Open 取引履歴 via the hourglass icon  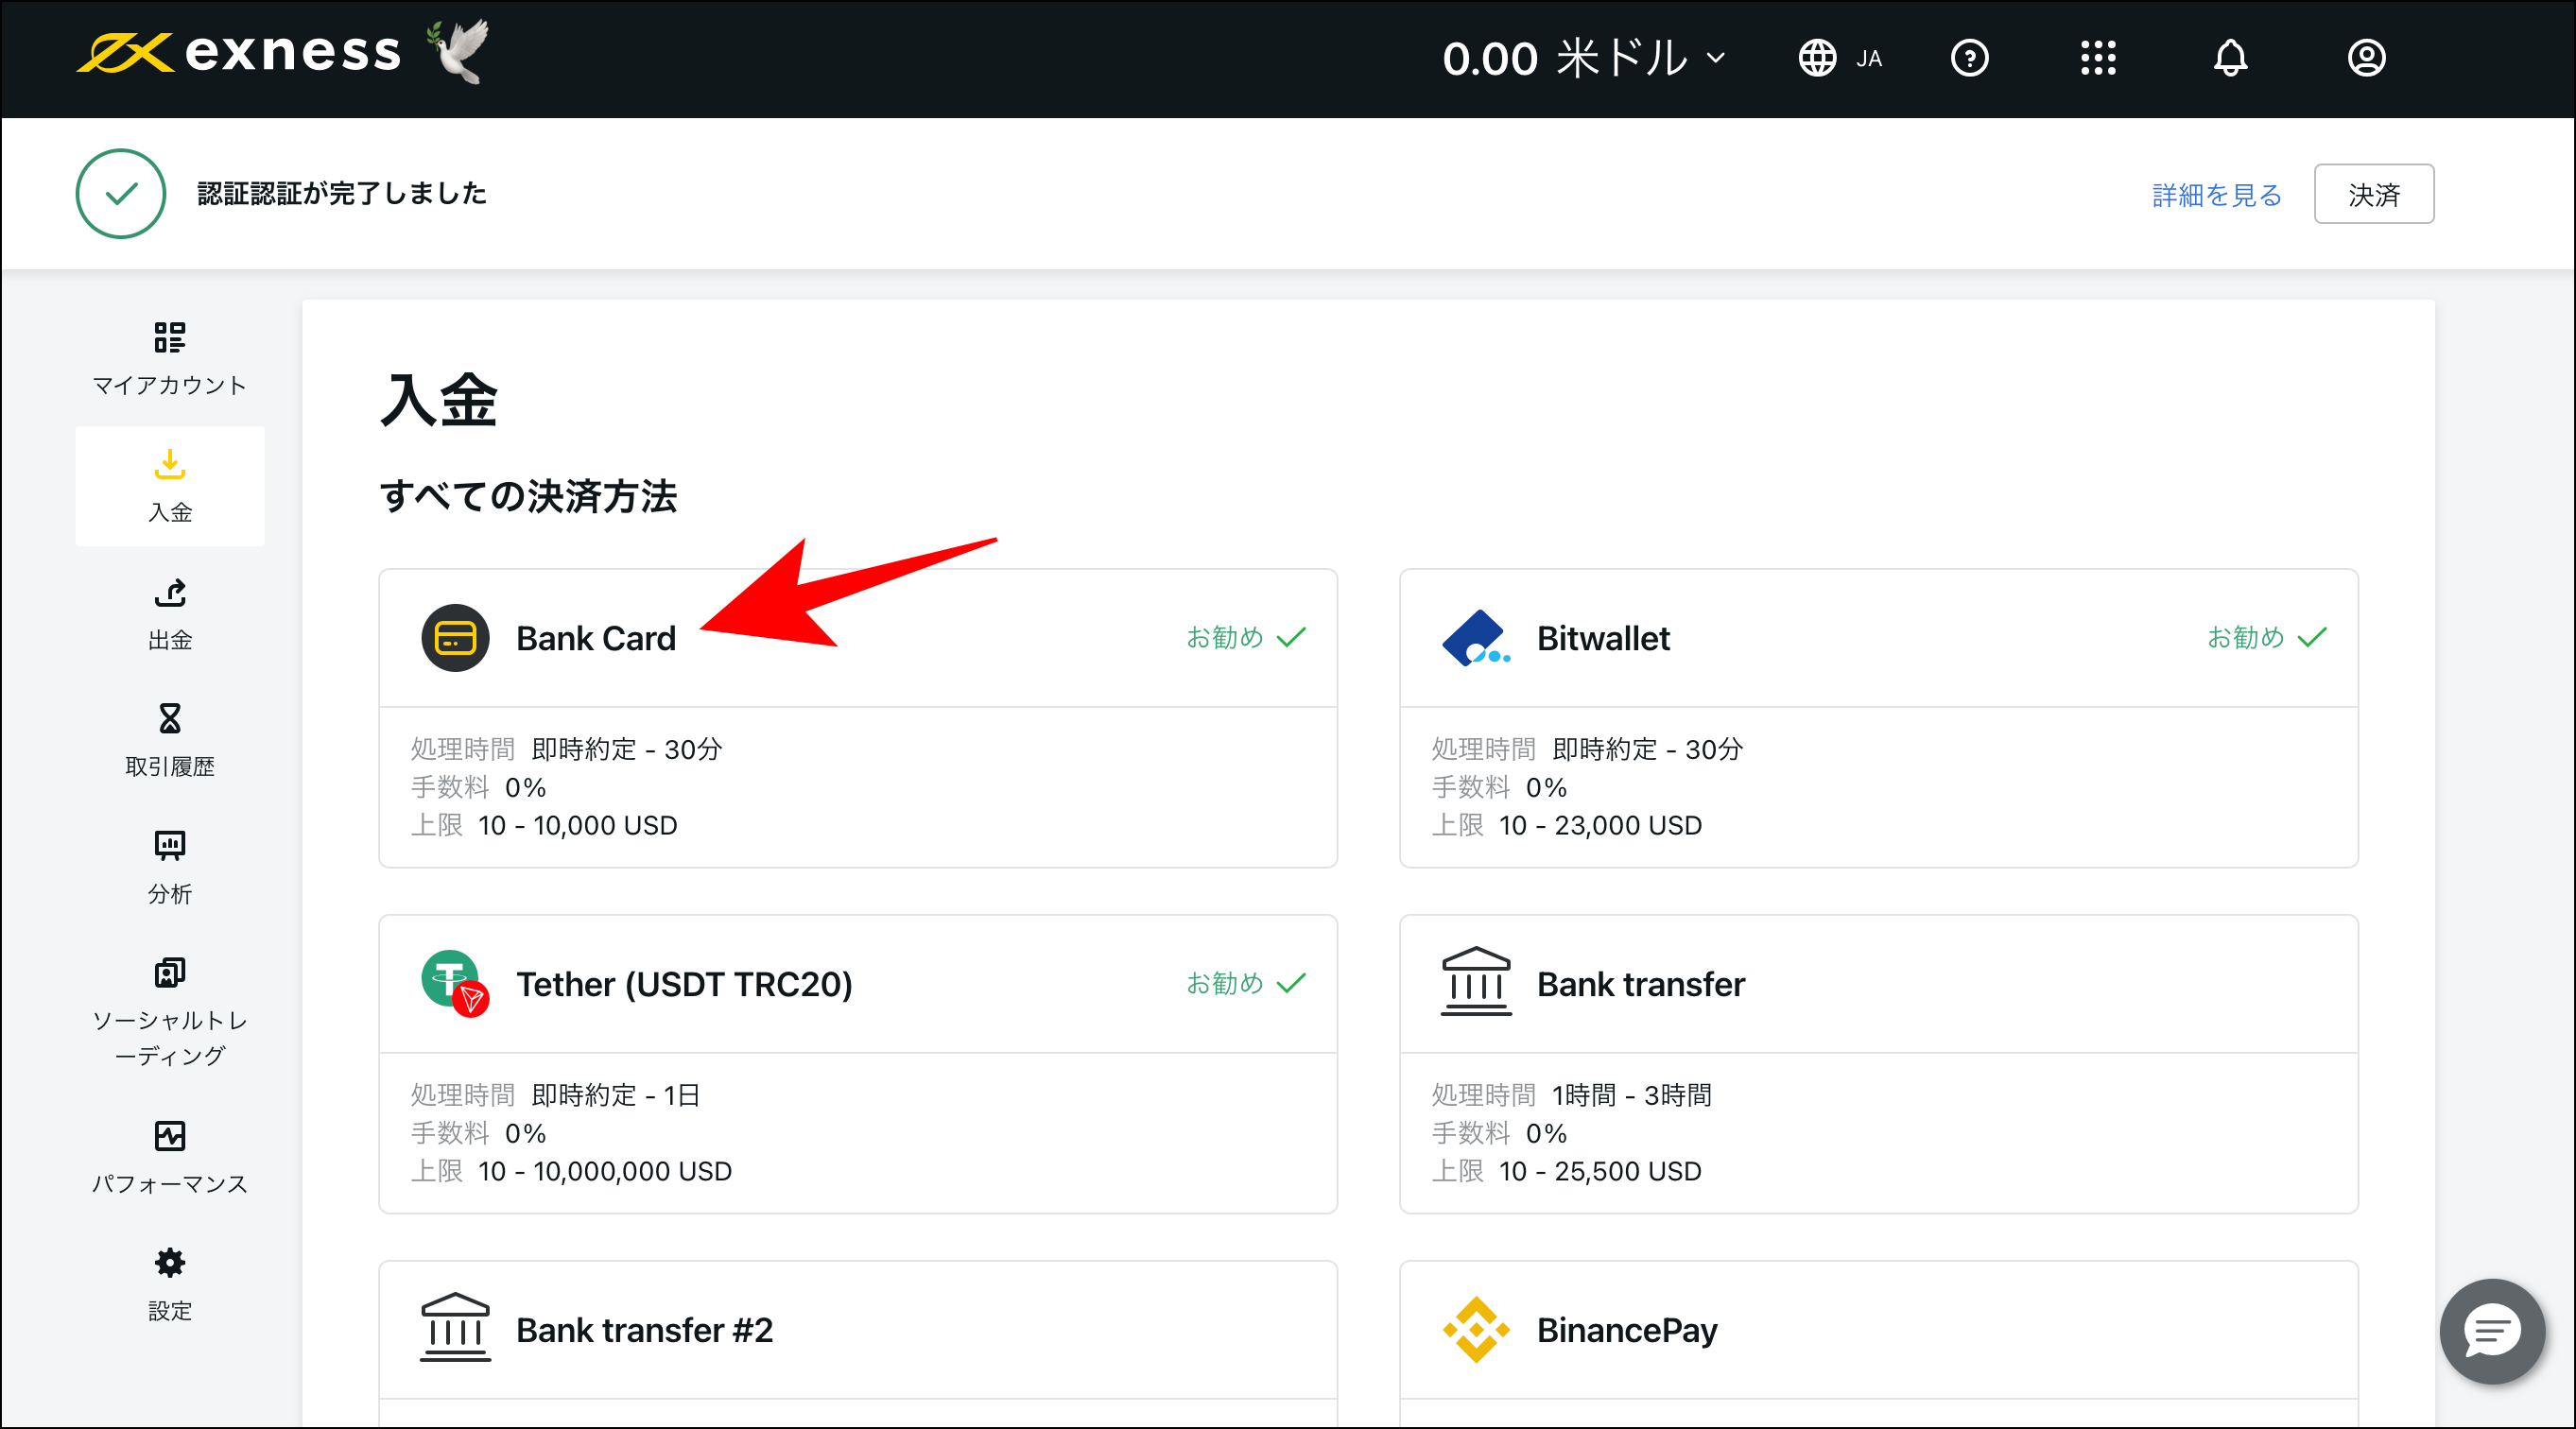click(169, 718)
